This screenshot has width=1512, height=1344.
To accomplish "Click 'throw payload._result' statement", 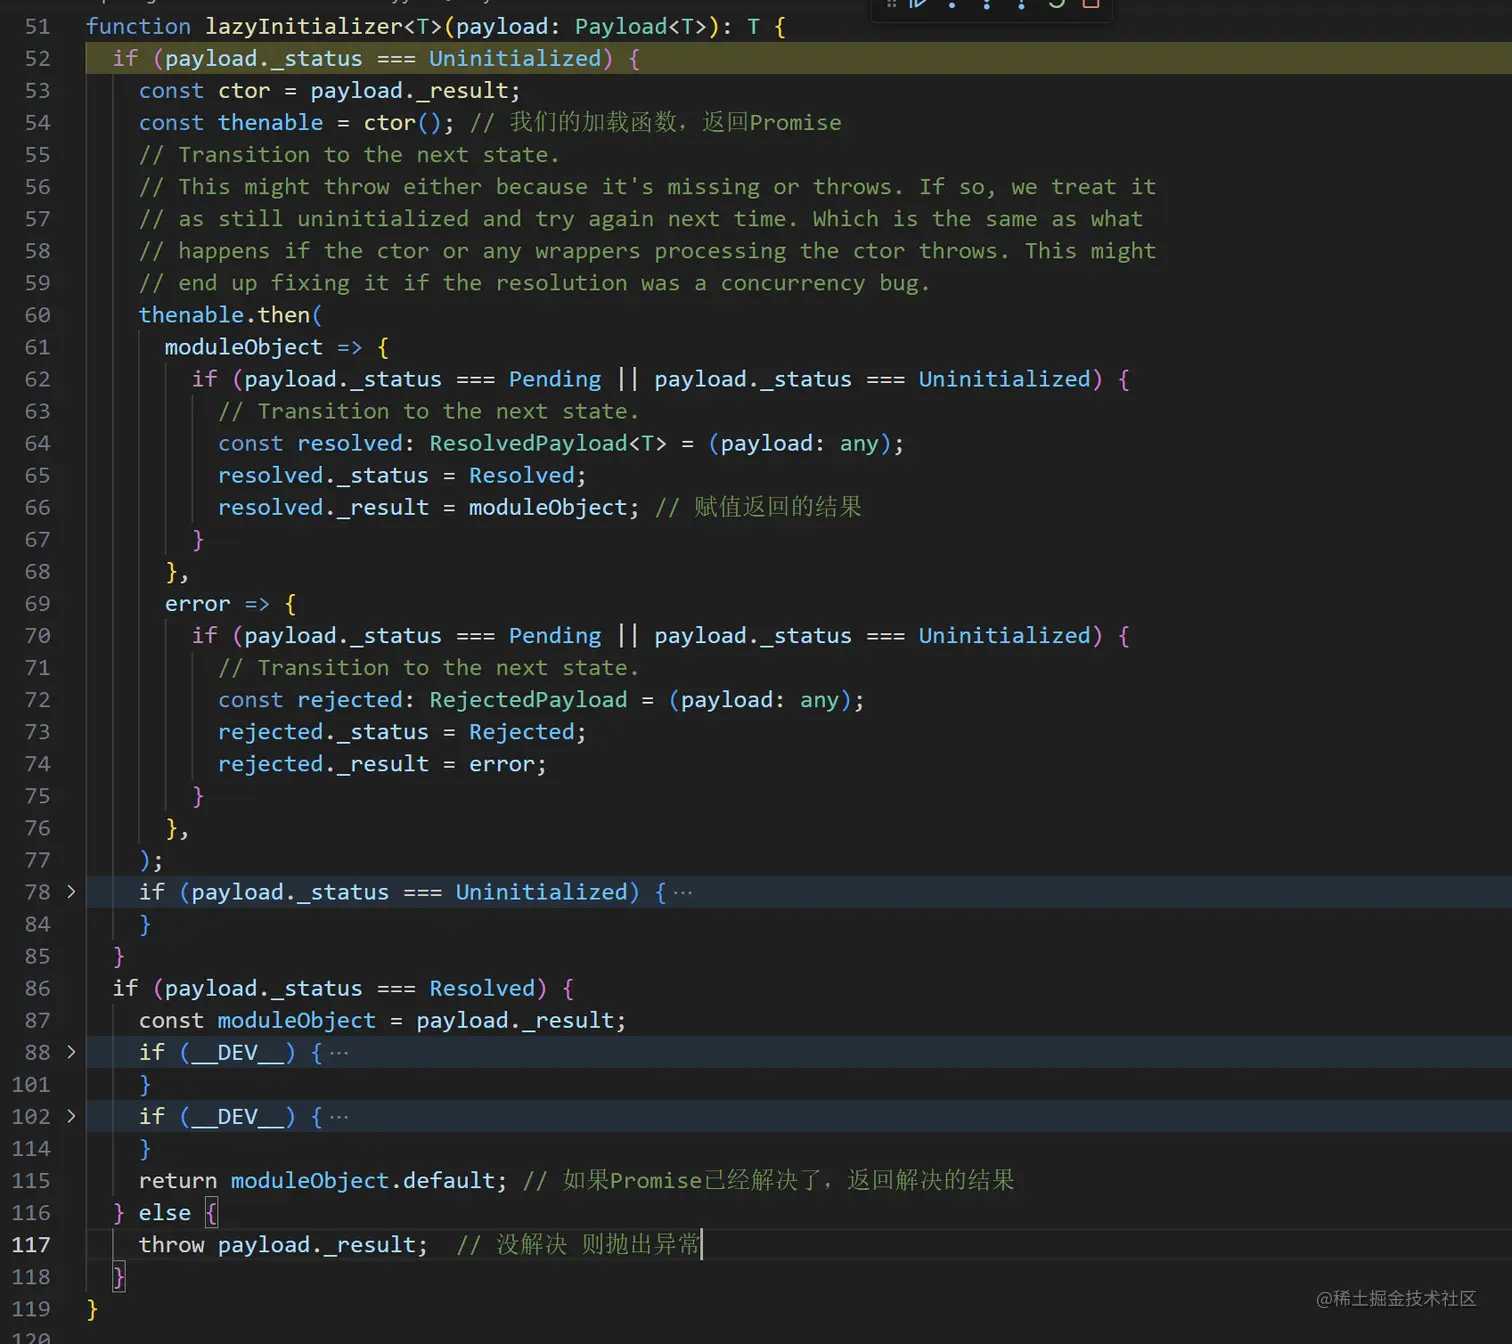I will coord(283,1245).
